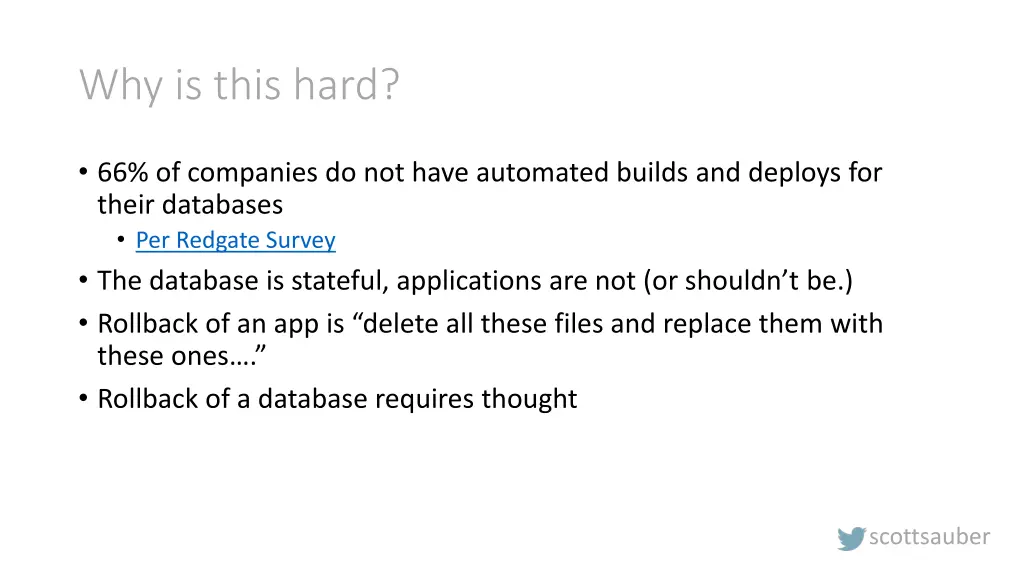Click 'Rollback of a database requires thought'

(337, 399)
